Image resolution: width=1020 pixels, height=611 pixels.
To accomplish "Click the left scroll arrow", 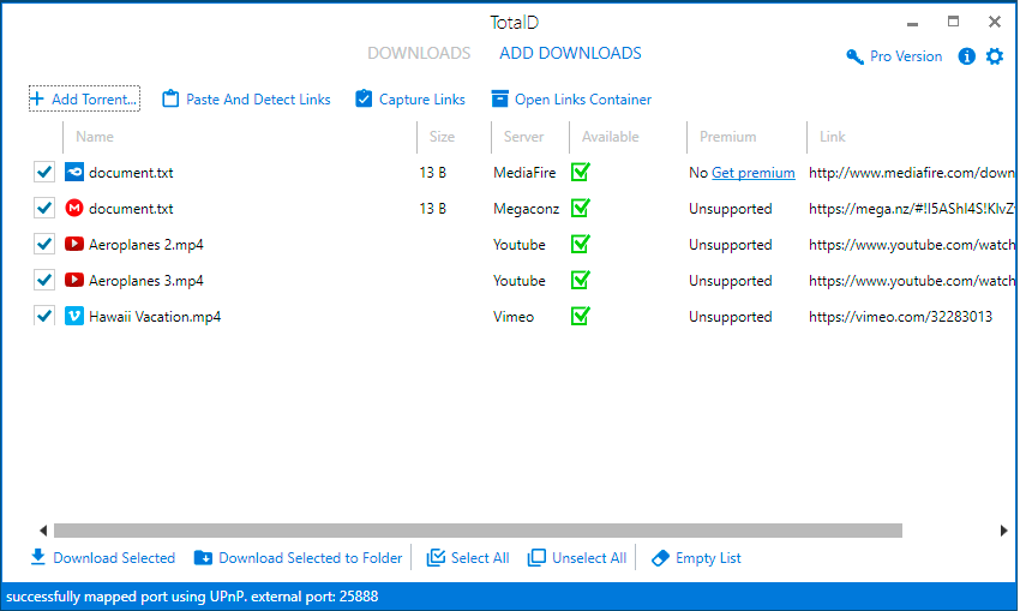I will pyautogui.click(x=43, y=530).
